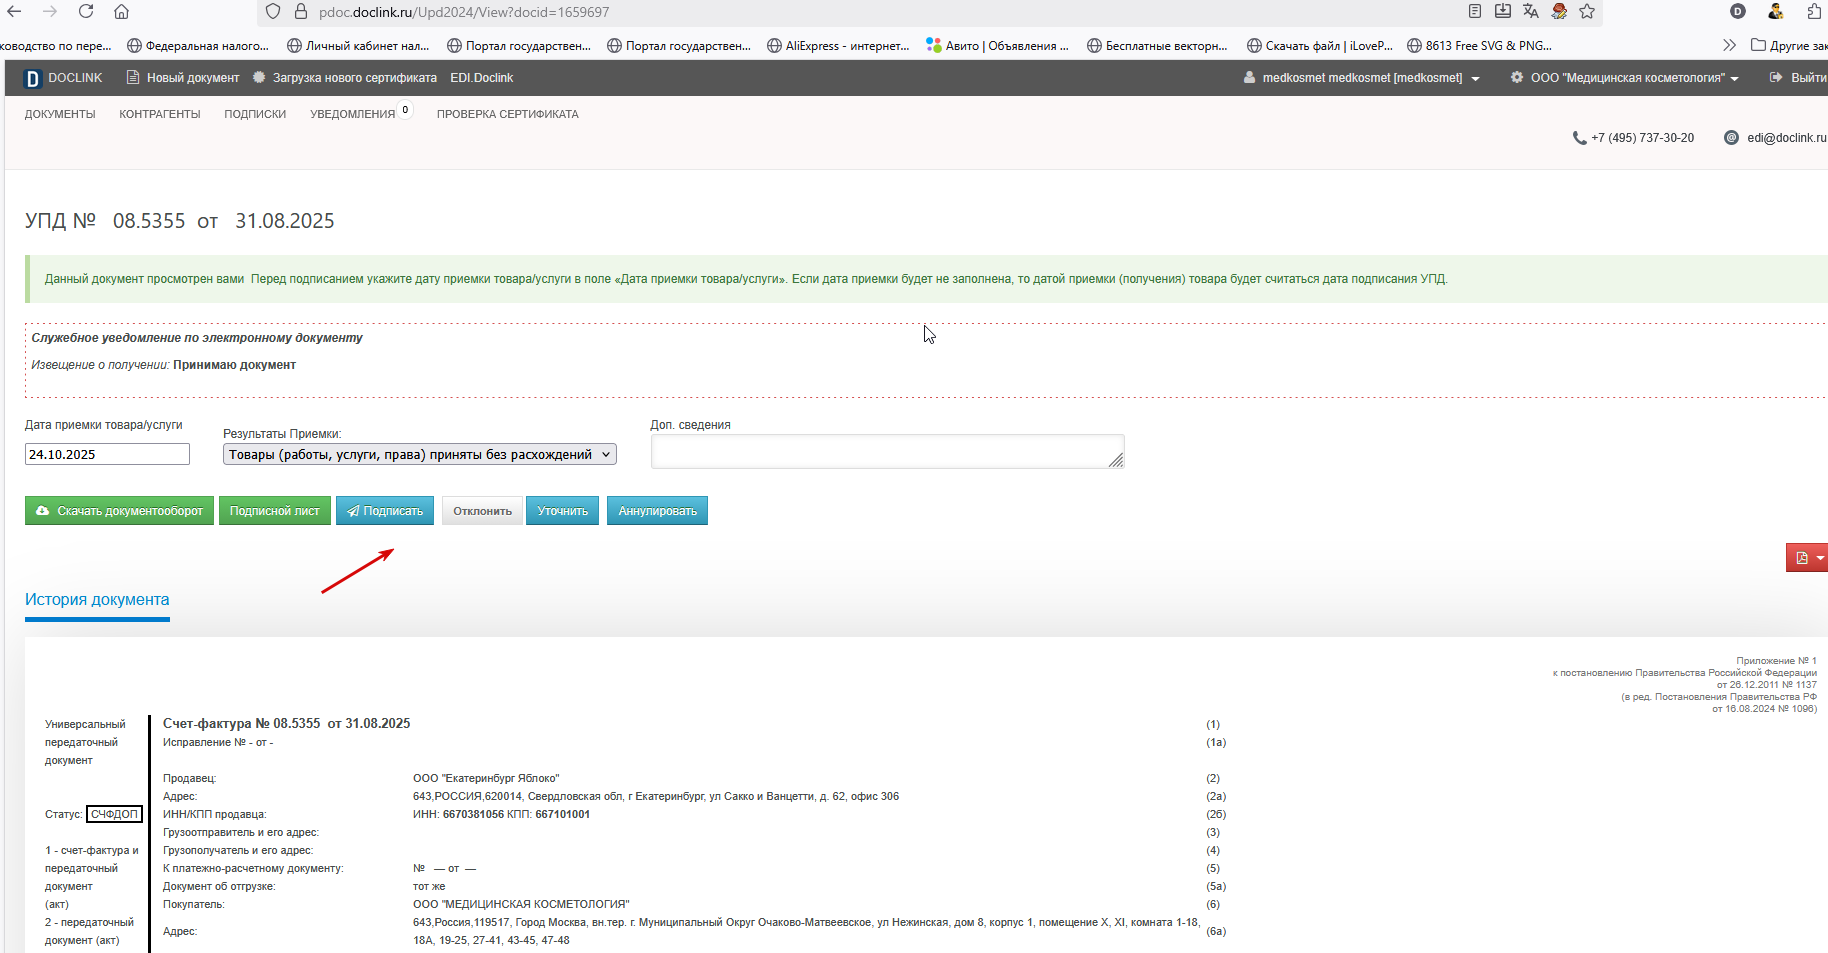Open the tracking protection shield
Screen dimensions: 1828x953
[273, 12]
